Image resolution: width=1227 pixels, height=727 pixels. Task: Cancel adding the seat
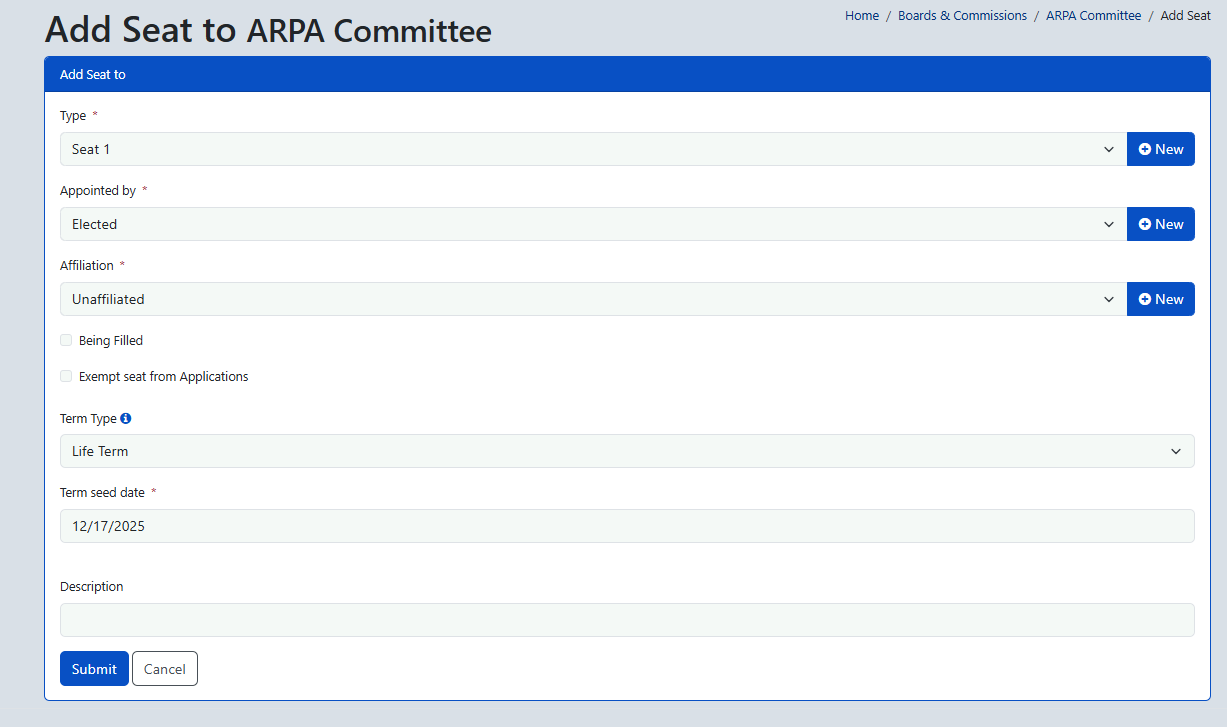pyautogui.click(x=165, y=669)
